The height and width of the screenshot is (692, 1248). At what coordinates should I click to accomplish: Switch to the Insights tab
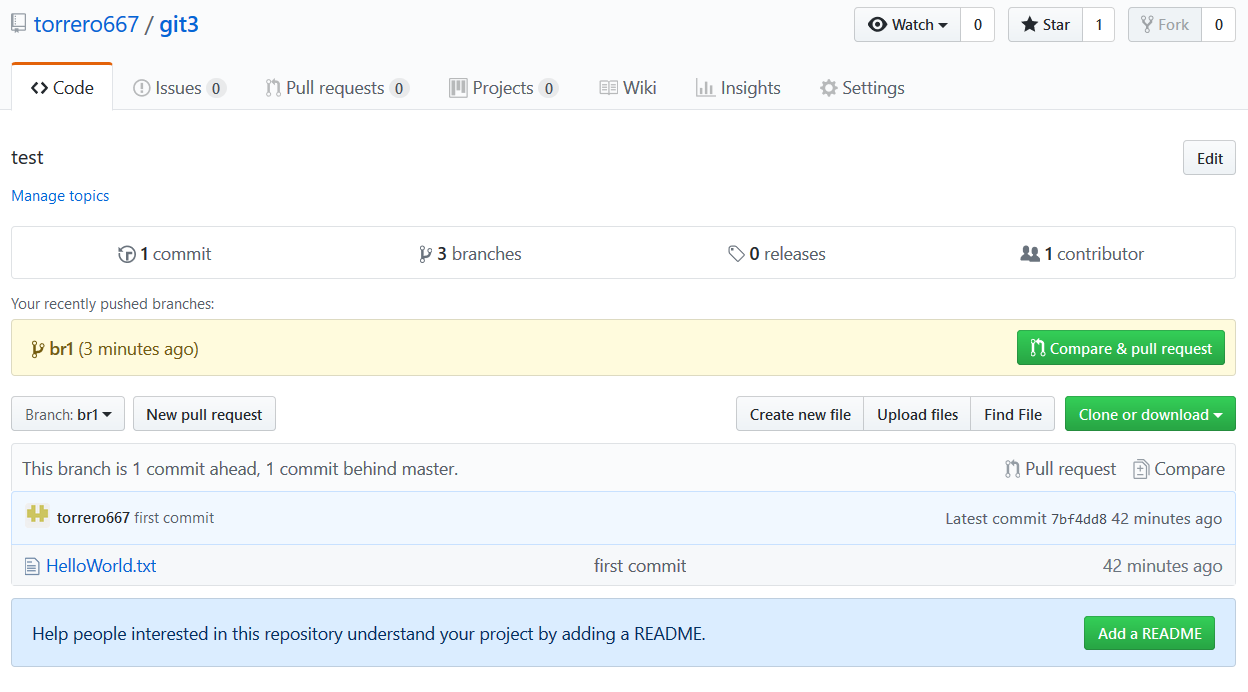(x=738, y=88)
